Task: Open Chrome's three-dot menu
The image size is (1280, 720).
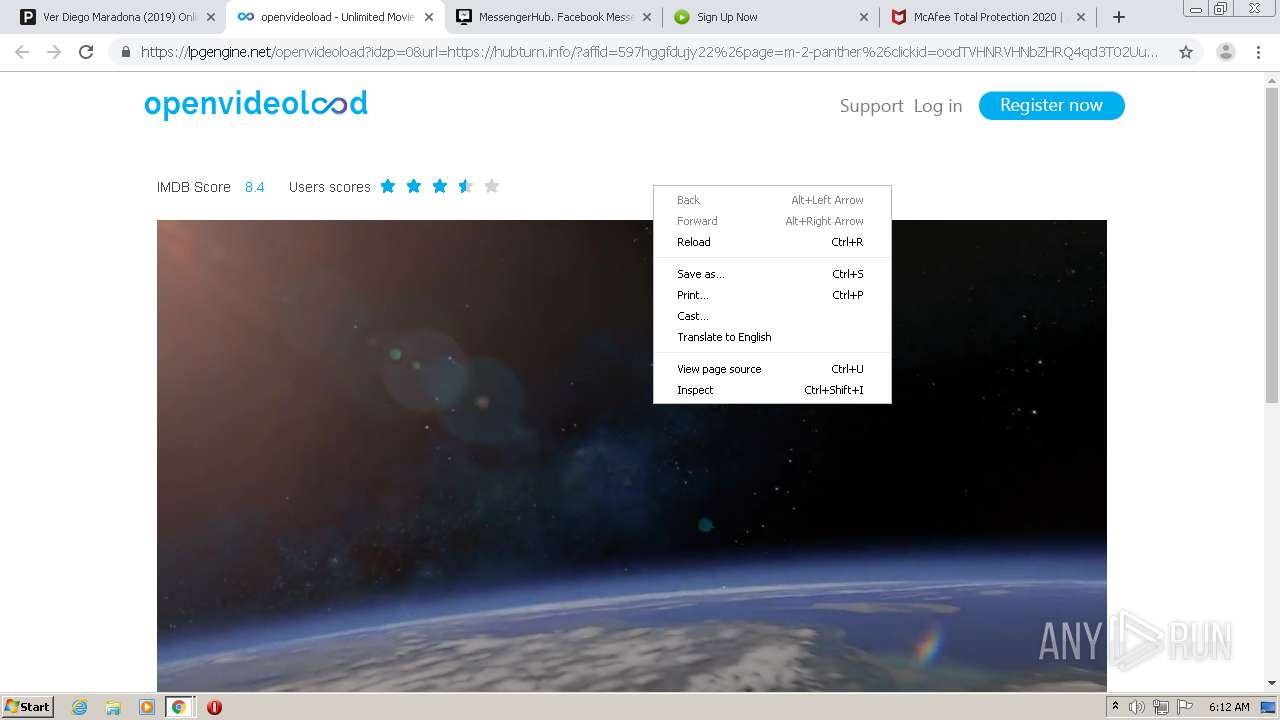Action: click(x=1258, y=52)
